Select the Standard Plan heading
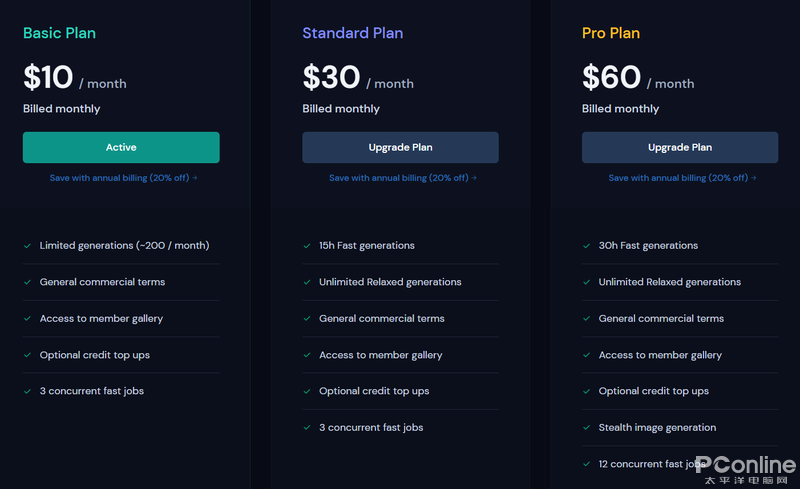 point(353,33)
